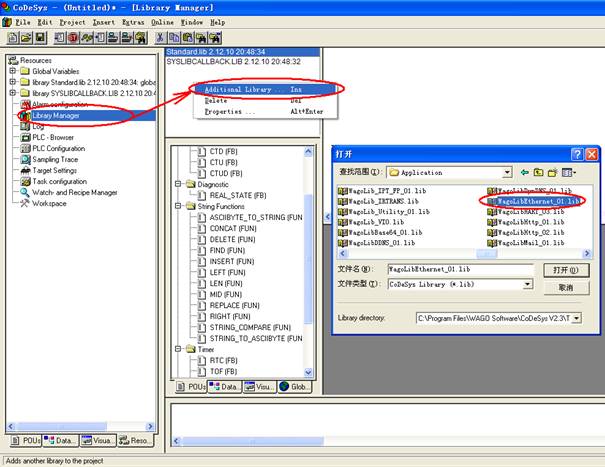Image resolution: width=605 pixels, height=467 pixels.
Task: Open Sampling Trace in Resources tree
Action: click(x=57, y=159)
